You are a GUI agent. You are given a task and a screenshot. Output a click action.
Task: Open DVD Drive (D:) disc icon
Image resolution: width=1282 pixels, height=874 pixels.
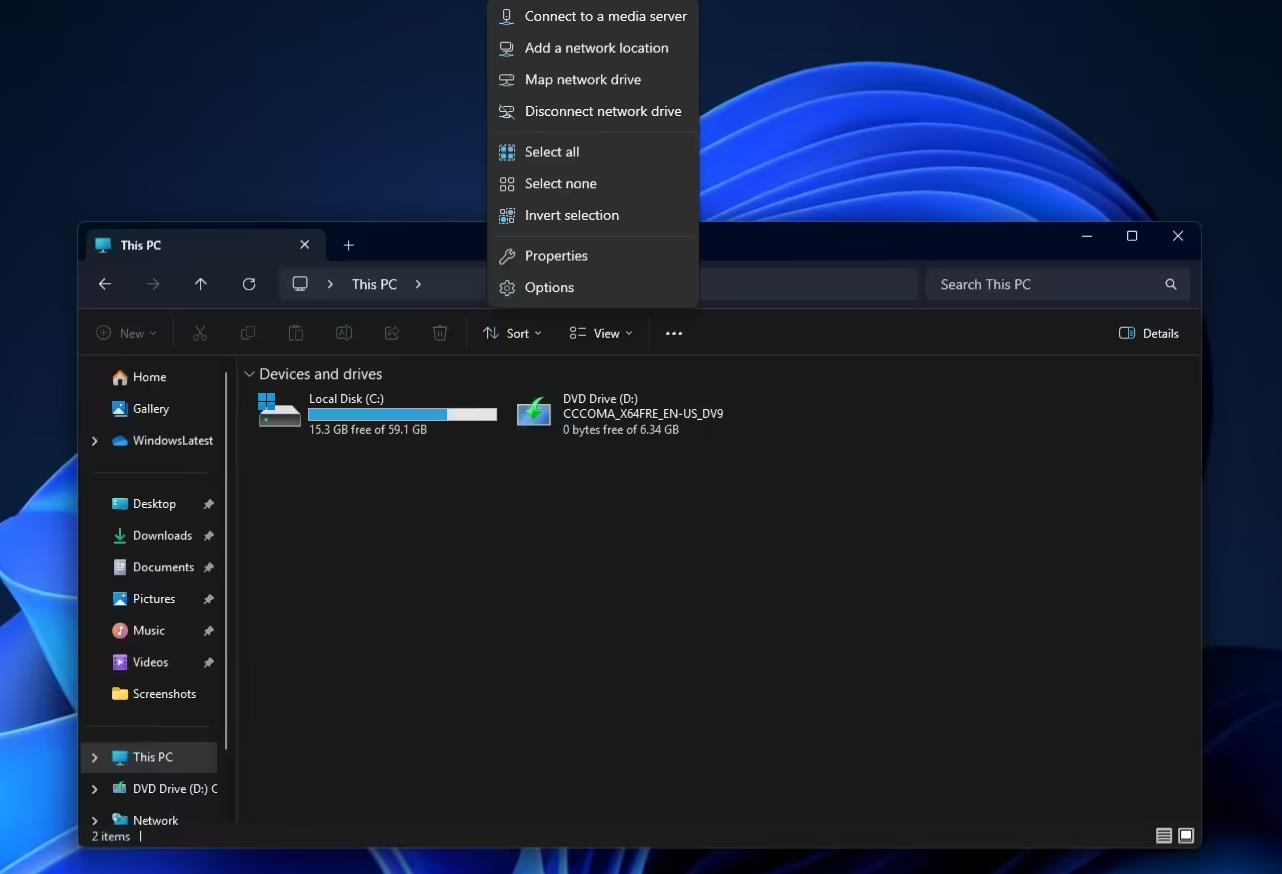click(x=534, y=411)
